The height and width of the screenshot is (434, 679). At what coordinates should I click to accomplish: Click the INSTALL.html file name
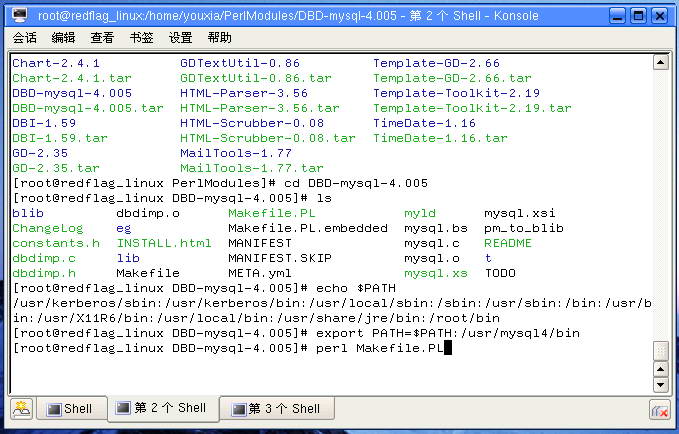(x=164, y=243)
